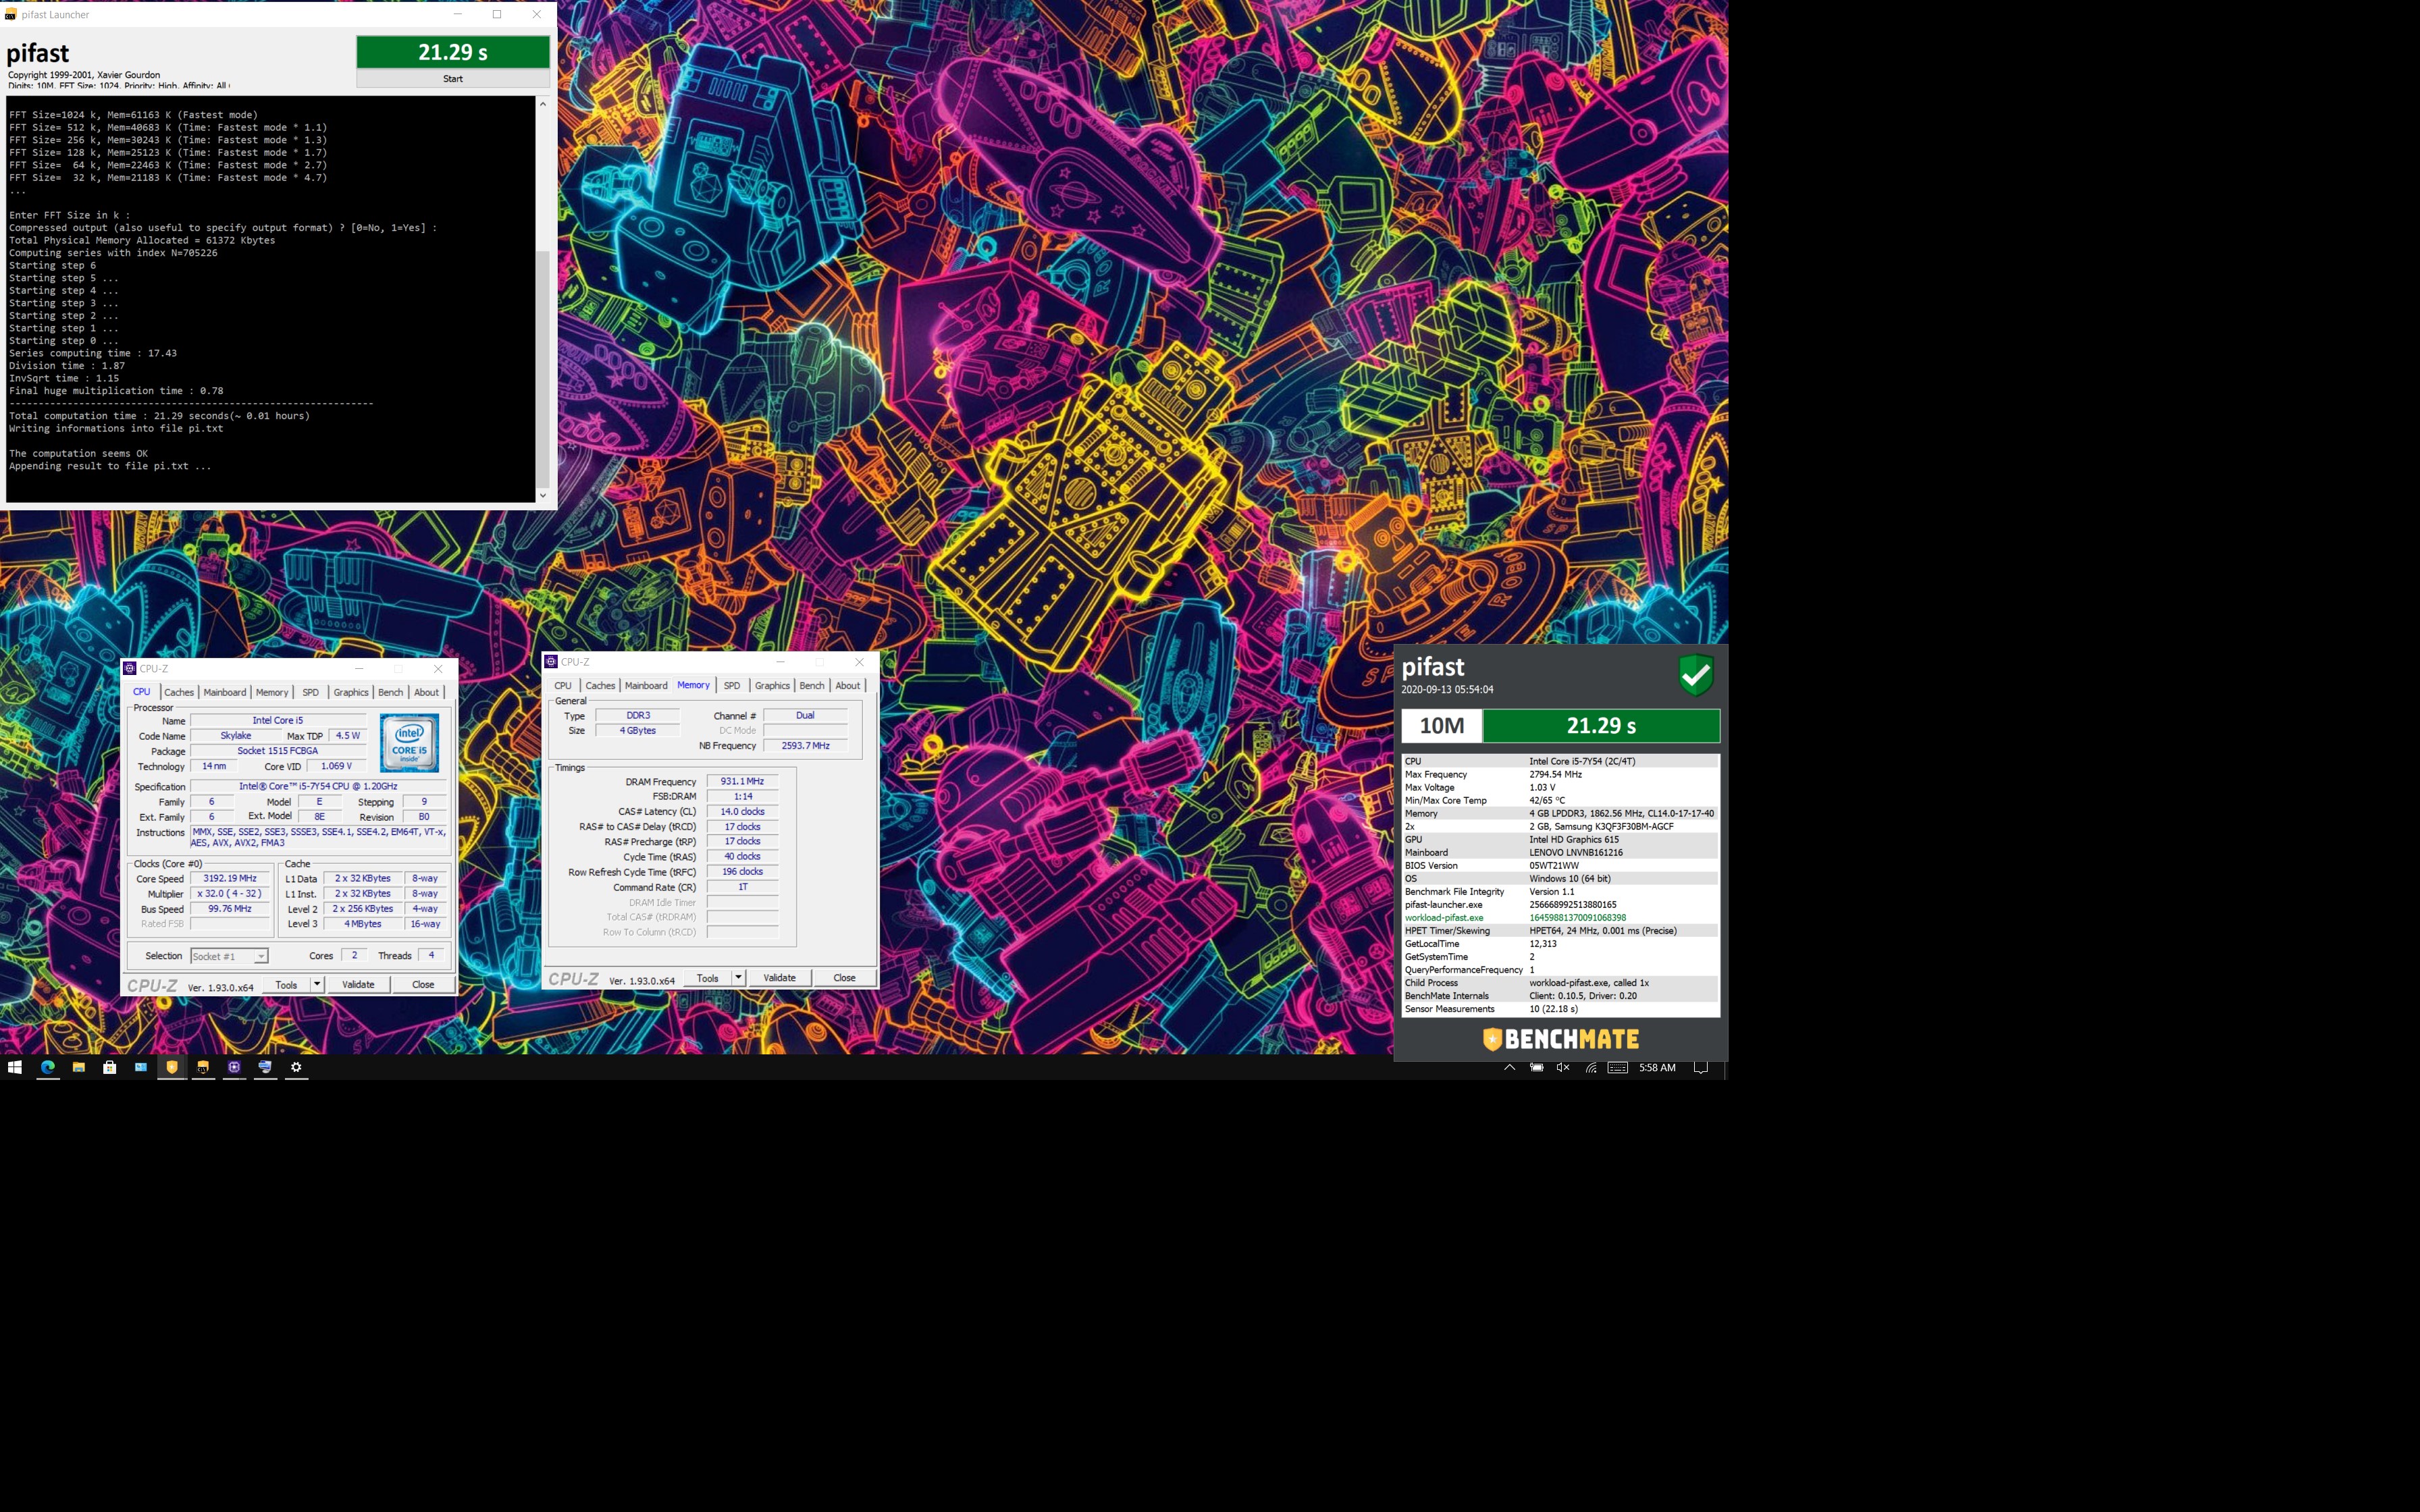The width and height of the screenshot is (2420, 1512).
Task: Open battery status in system tray
Action: [1537, 1067]
